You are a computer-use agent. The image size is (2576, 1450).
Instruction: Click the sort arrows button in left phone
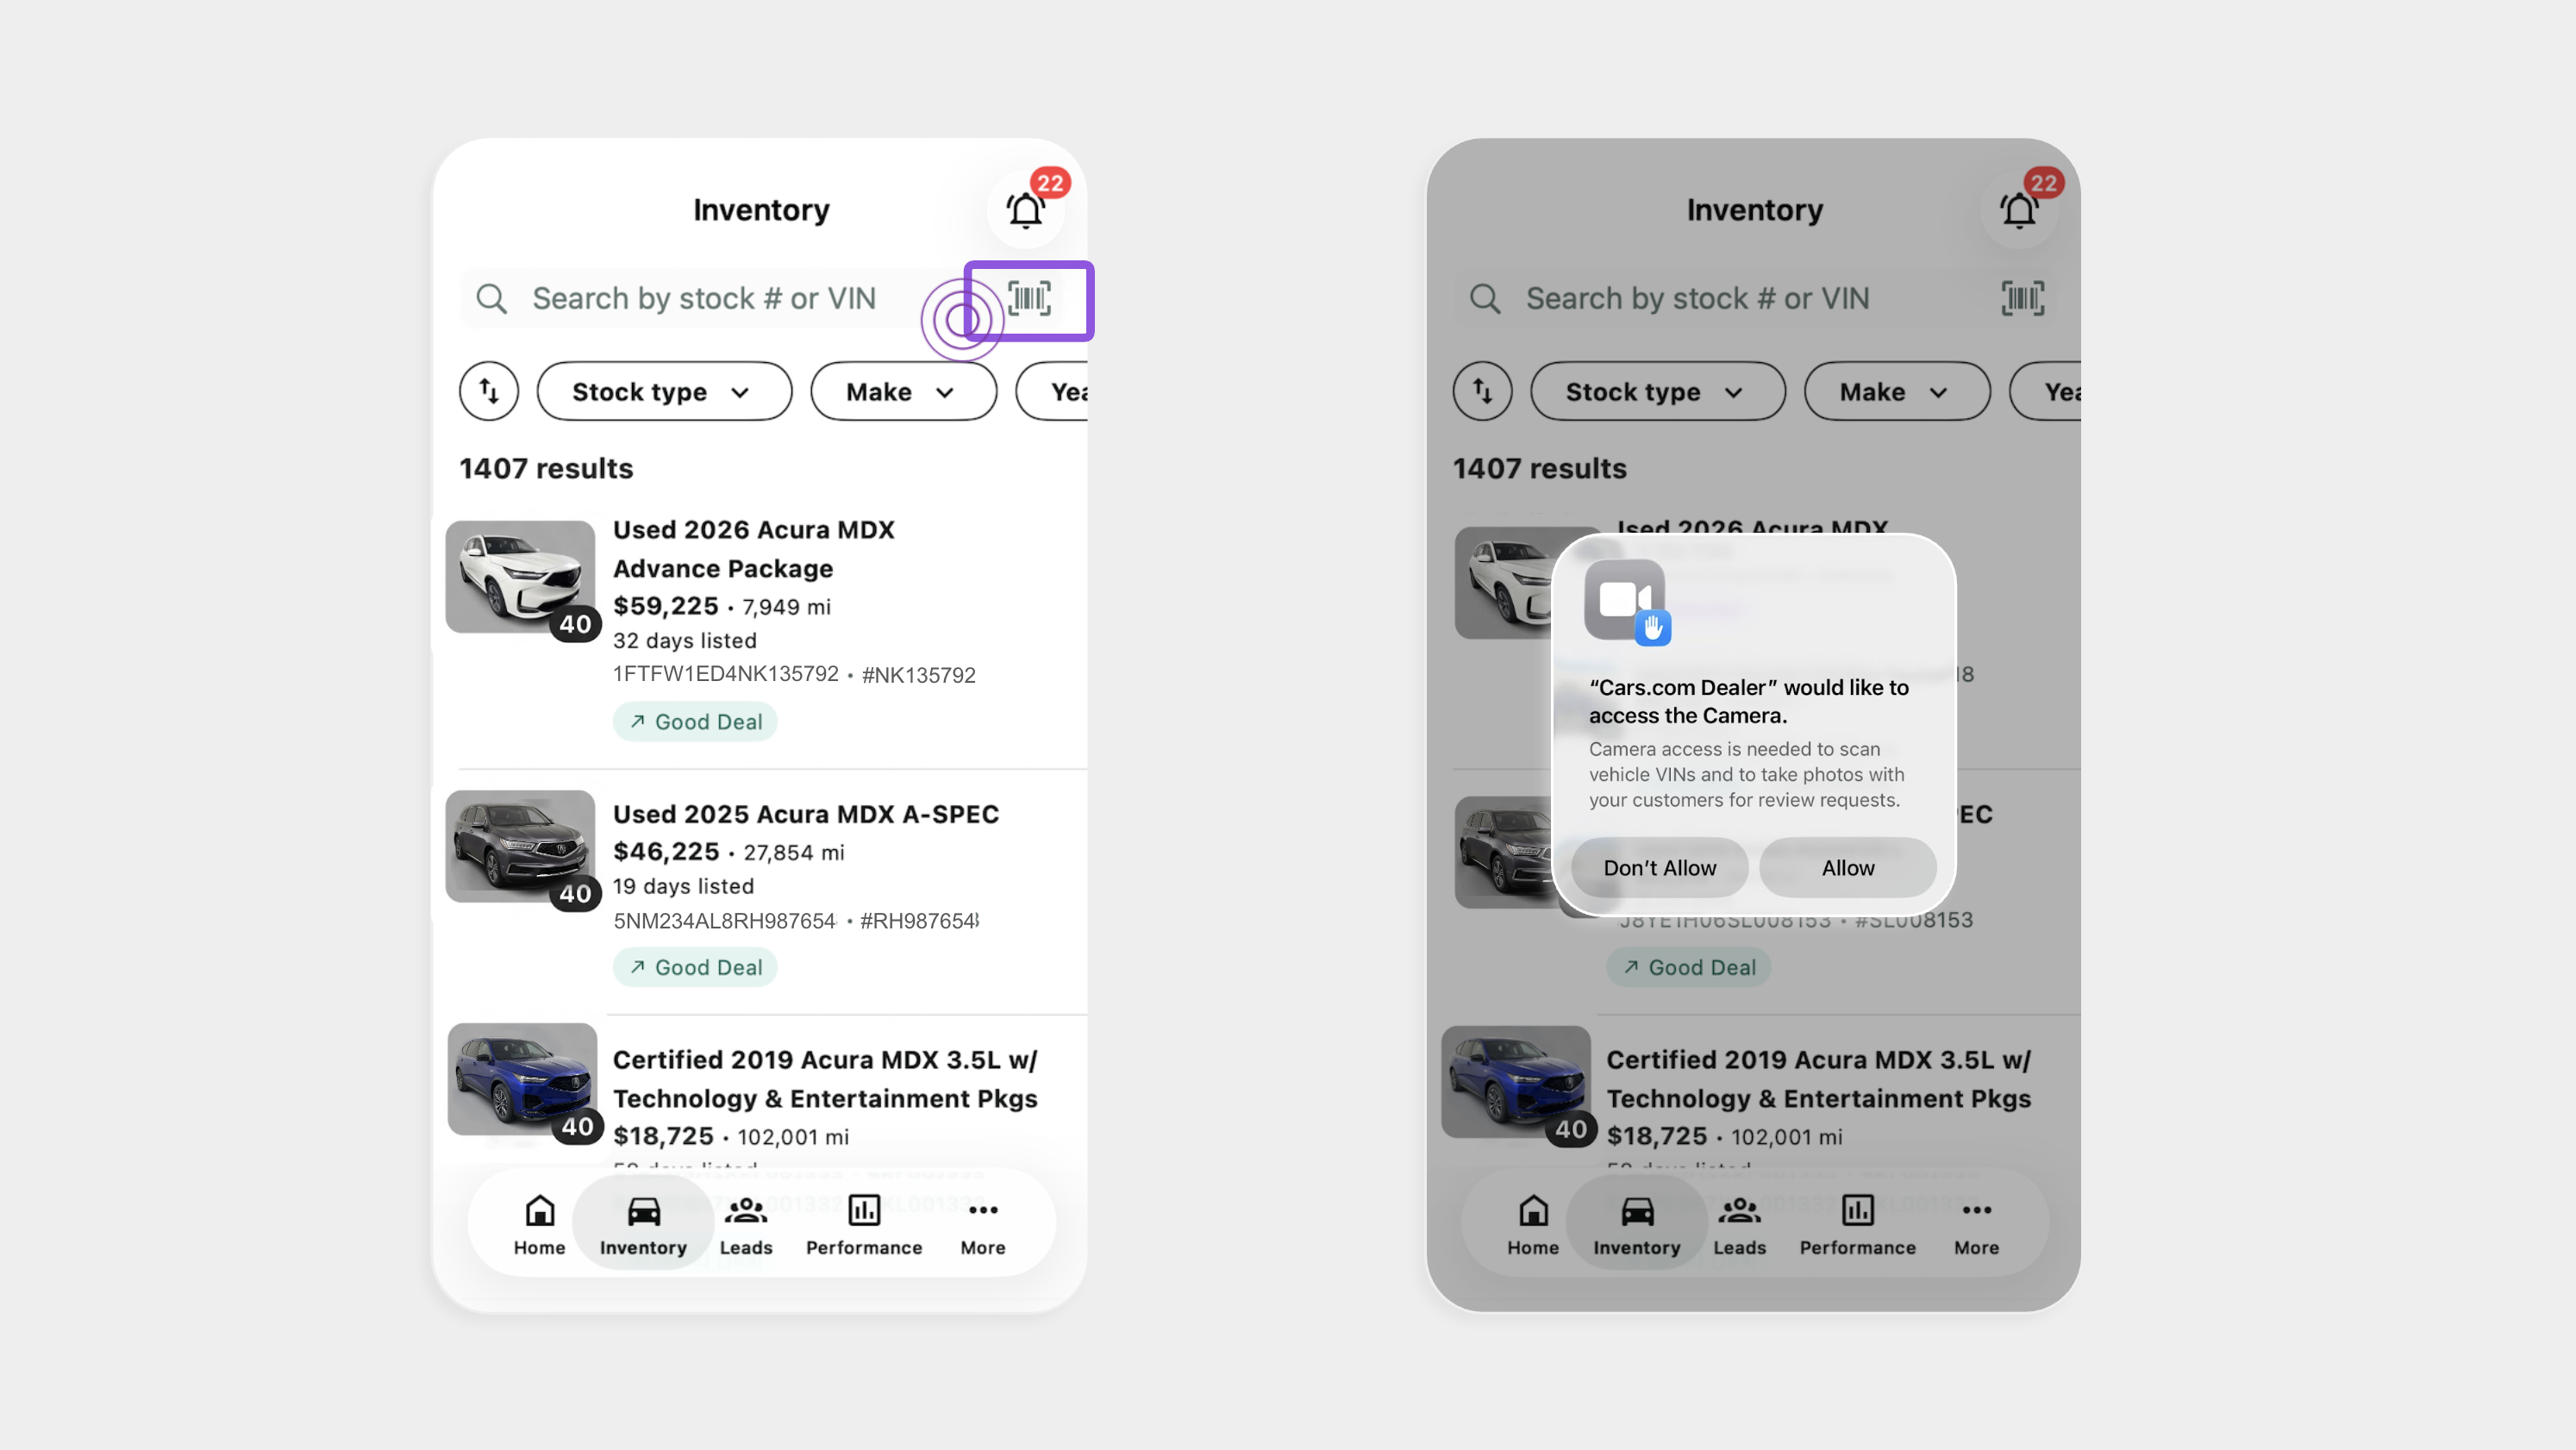(489, 391)
